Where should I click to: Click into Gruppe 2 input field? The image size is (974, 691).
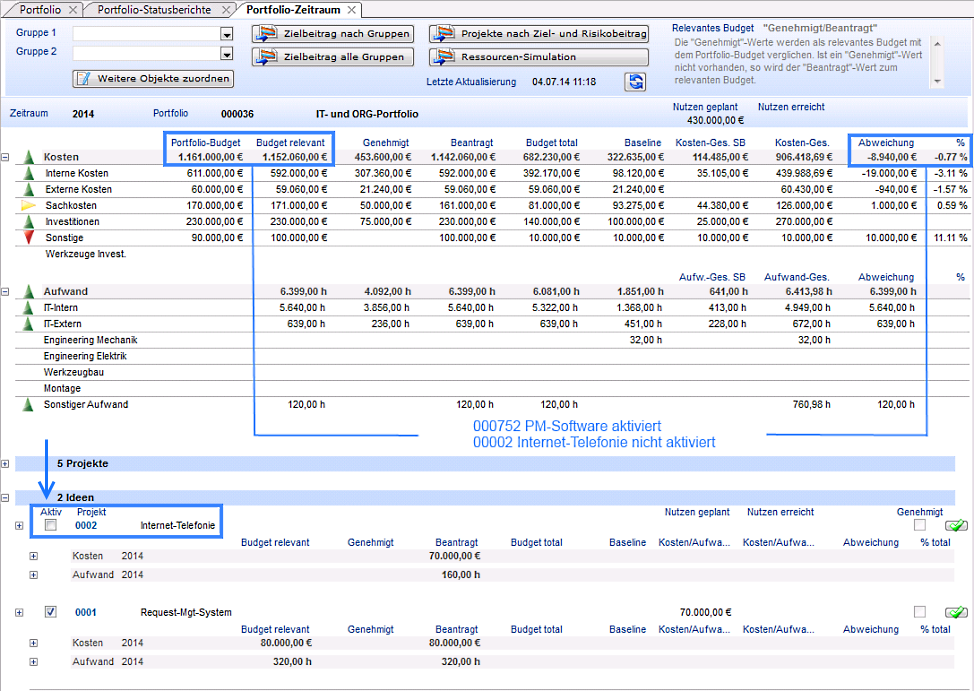(147, 54)
